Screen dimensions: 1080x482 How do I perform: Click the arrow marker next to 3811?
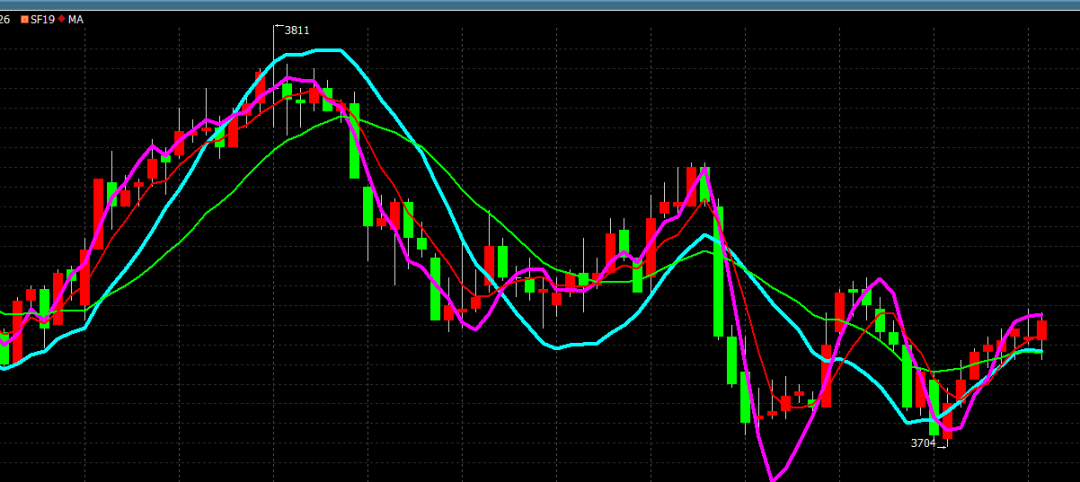point(278,26)
